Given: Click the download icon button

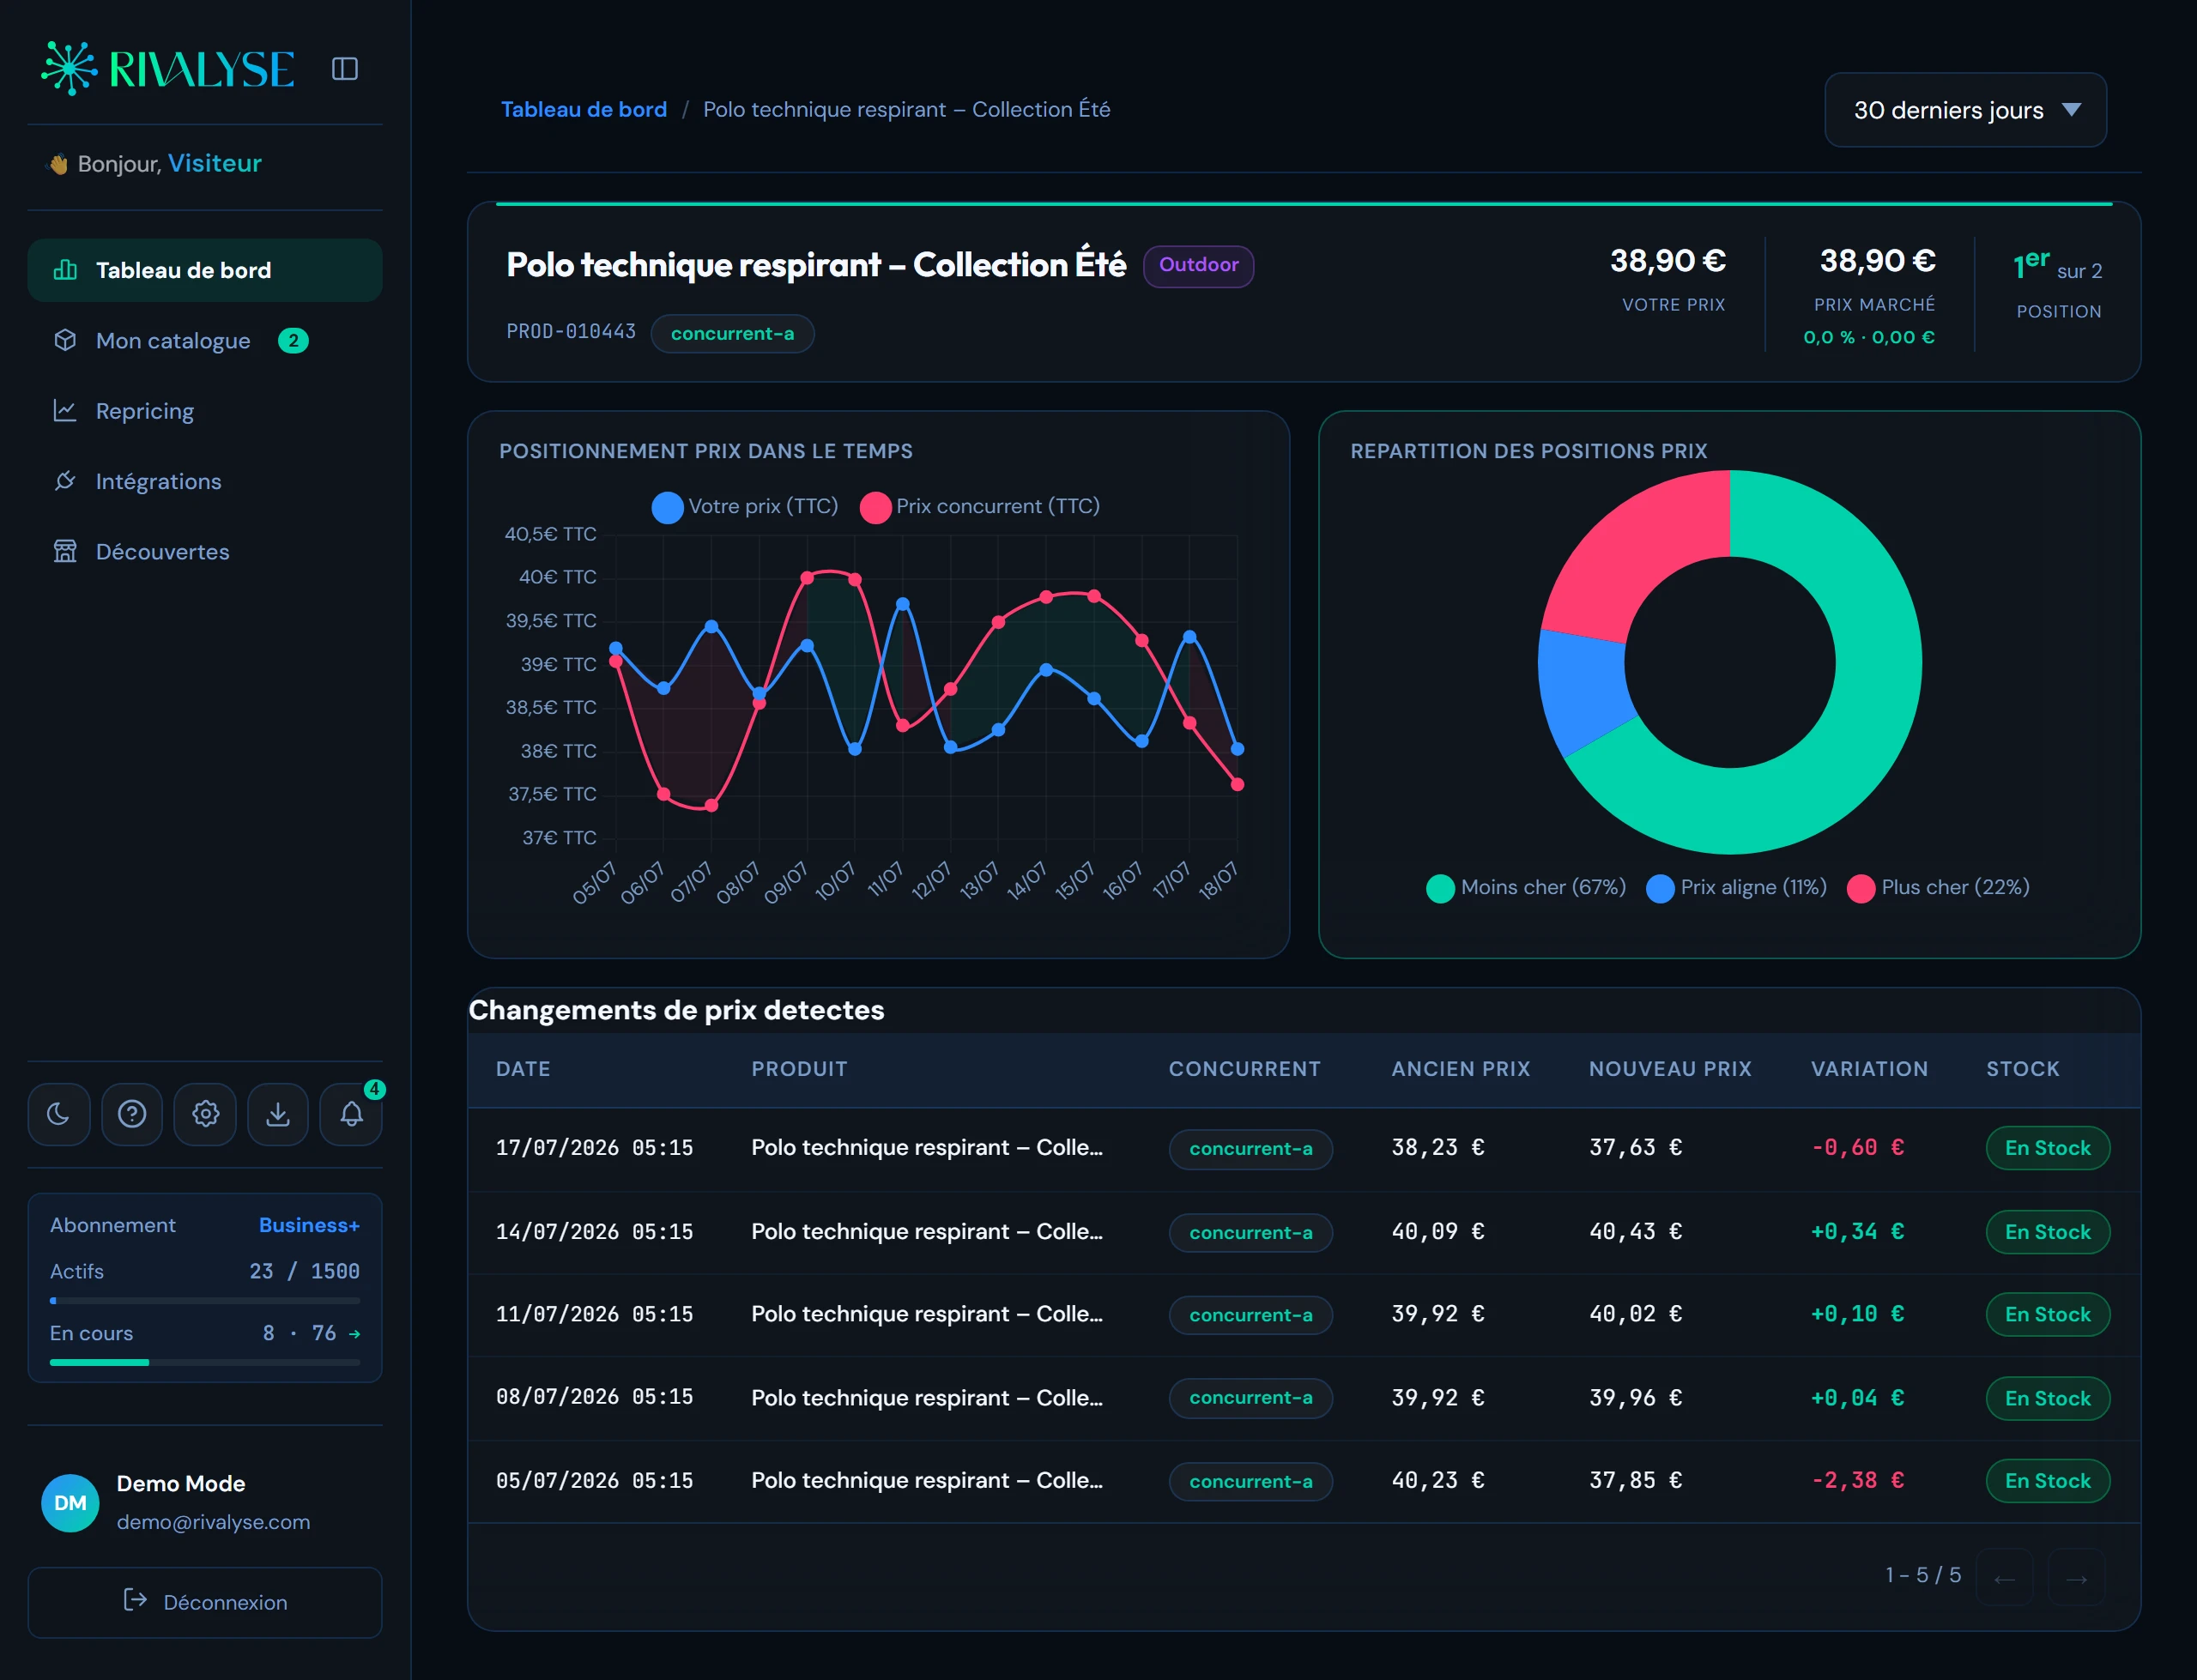Looking at the screenshot, I should [278, 1113].
